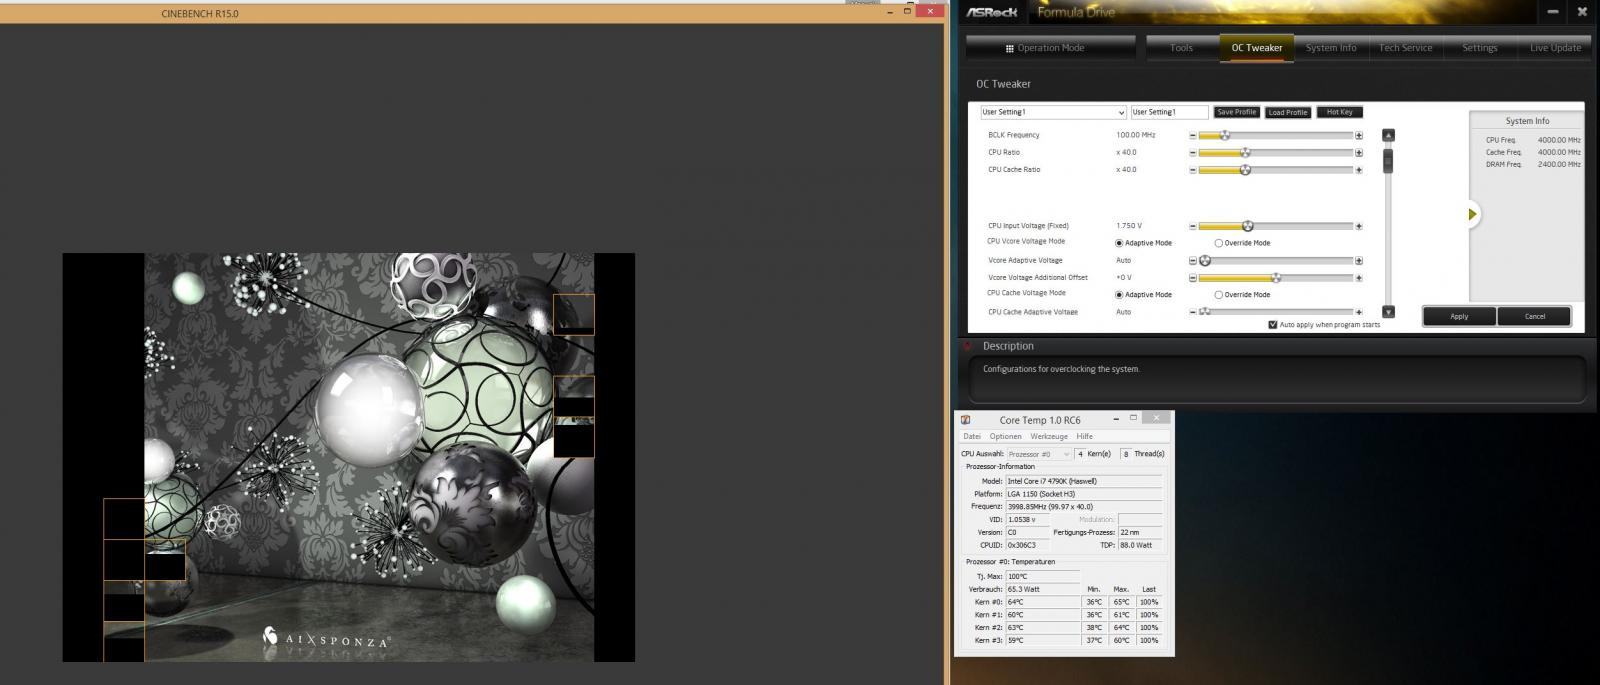Switch to the Tools tab

click(x=1182, y=48)
